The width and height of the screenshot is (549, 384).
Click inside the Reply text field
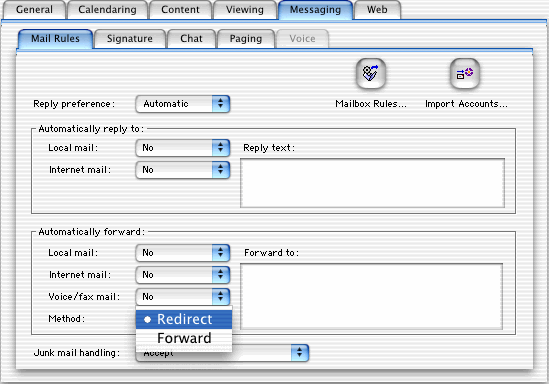click(373, 183)
